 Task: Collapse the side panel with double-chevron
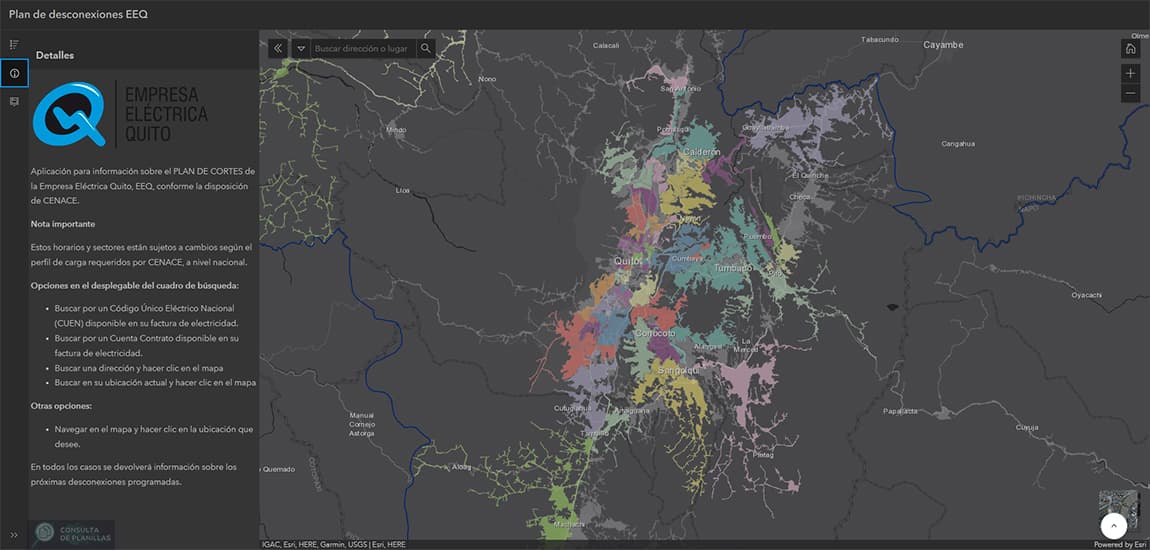(278, 48)
